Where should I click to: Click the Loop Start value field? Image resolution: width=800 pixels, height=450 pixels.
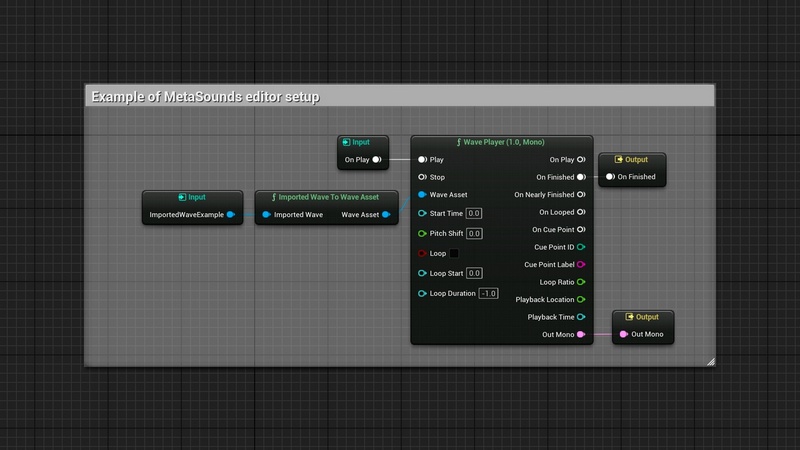tap(474, 273)
